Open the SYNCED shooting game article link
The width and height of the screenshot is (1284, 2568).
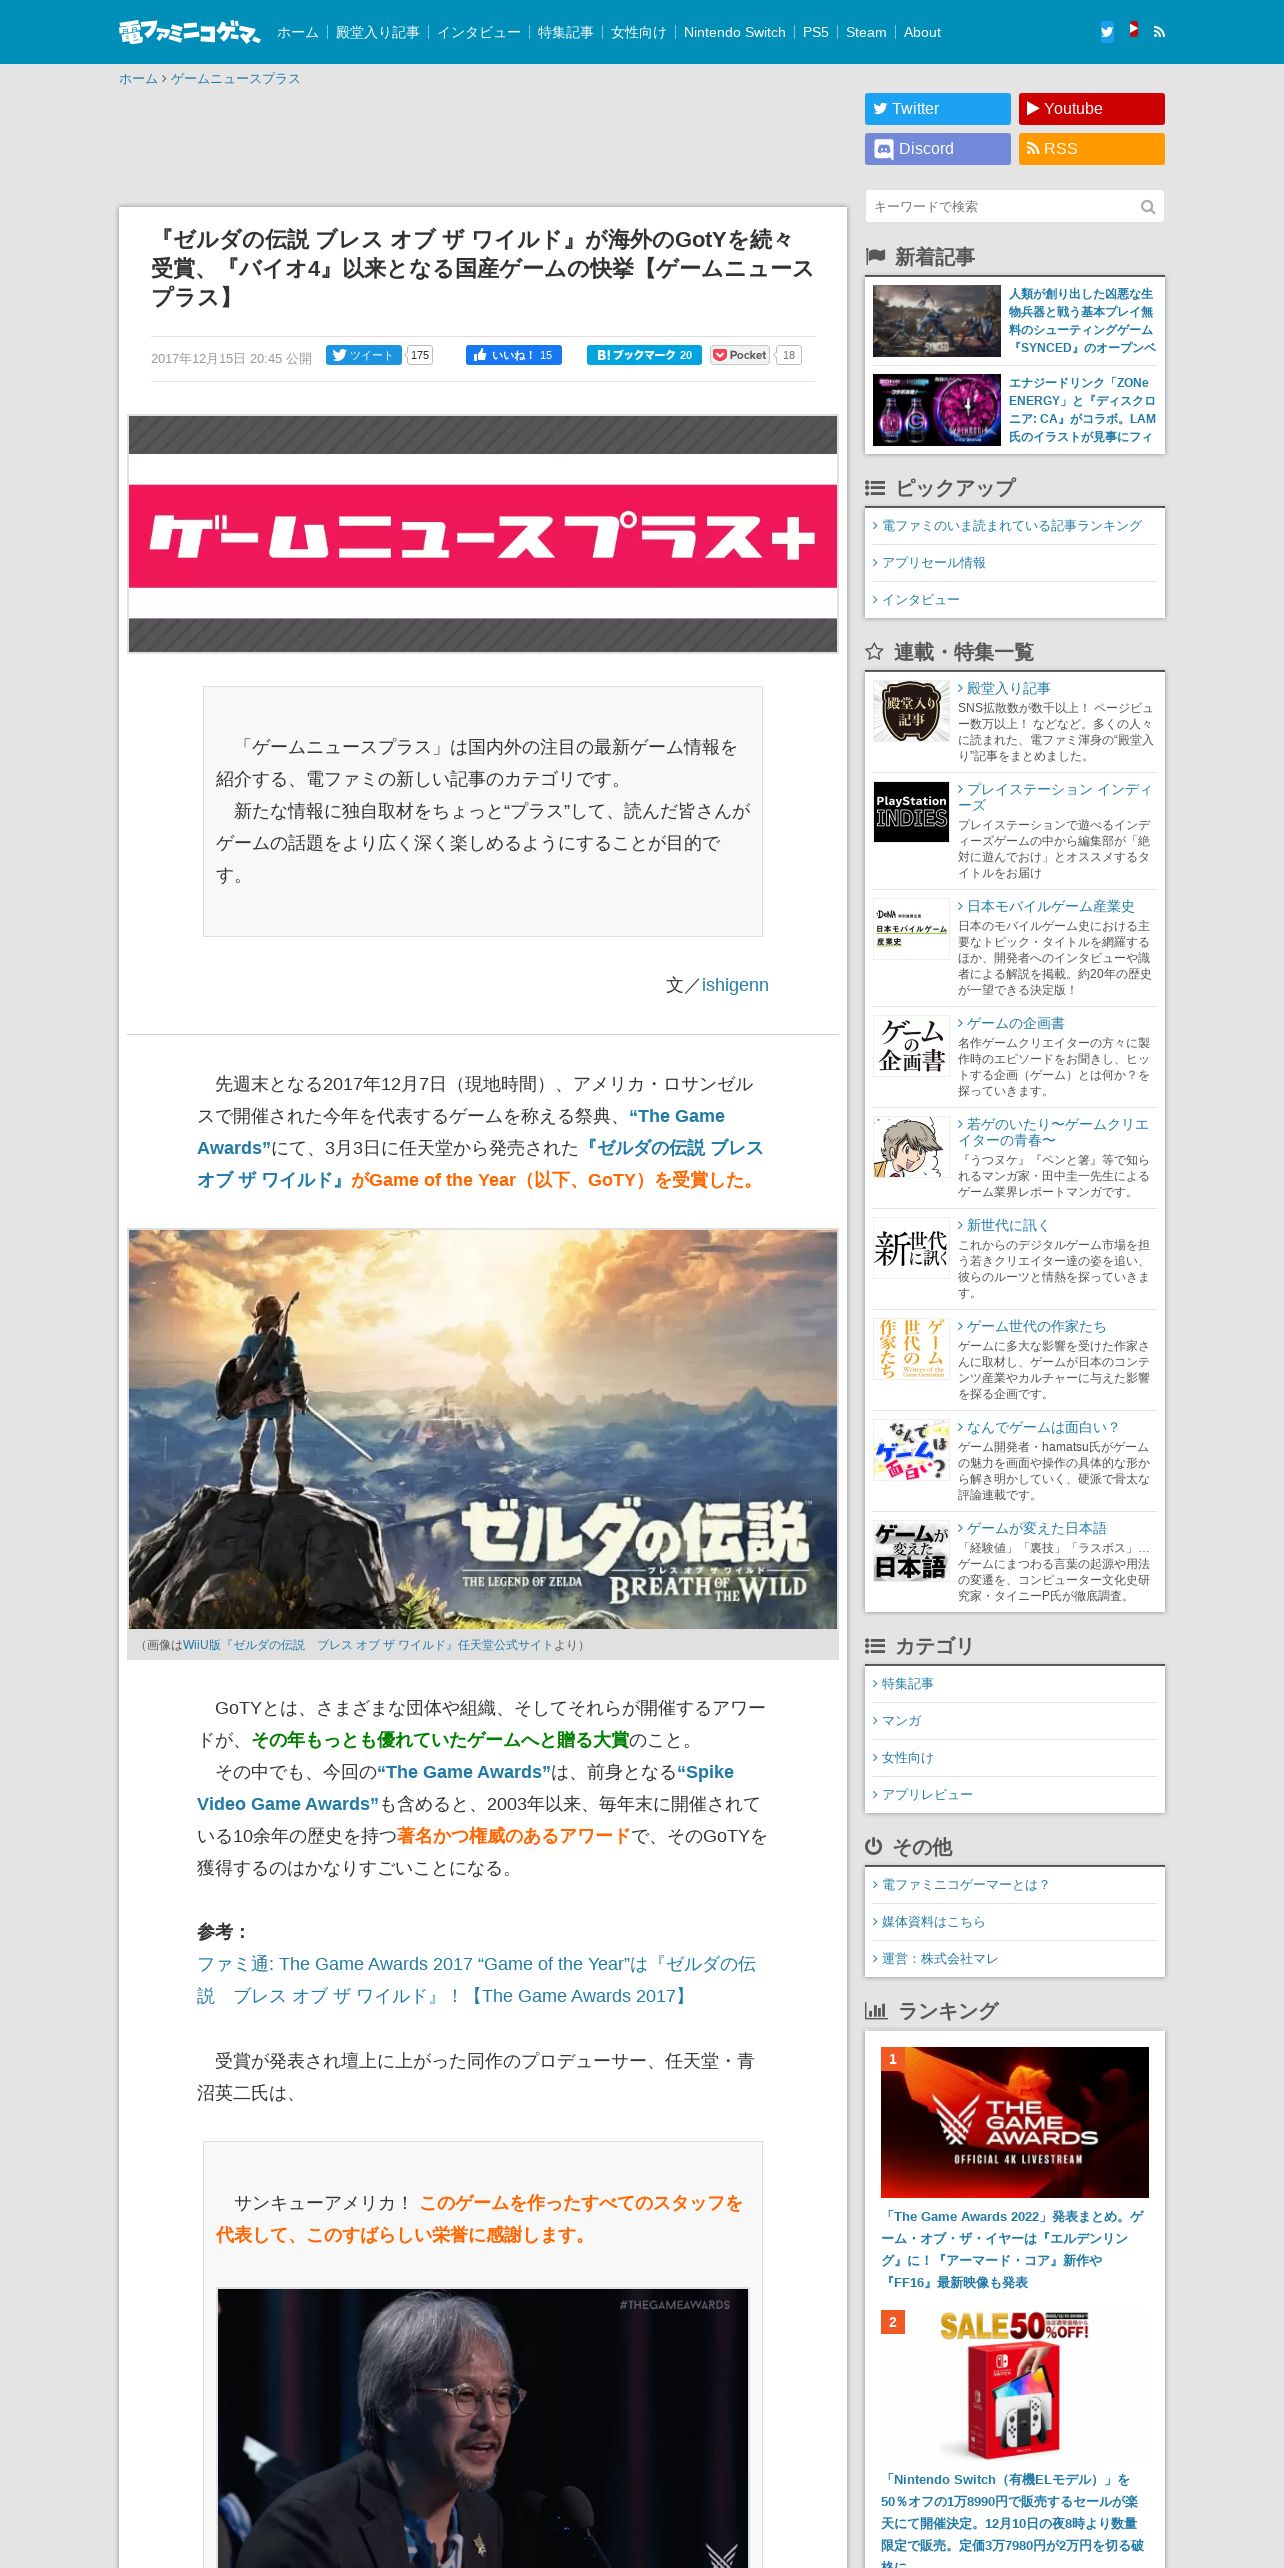point(1082,321)
